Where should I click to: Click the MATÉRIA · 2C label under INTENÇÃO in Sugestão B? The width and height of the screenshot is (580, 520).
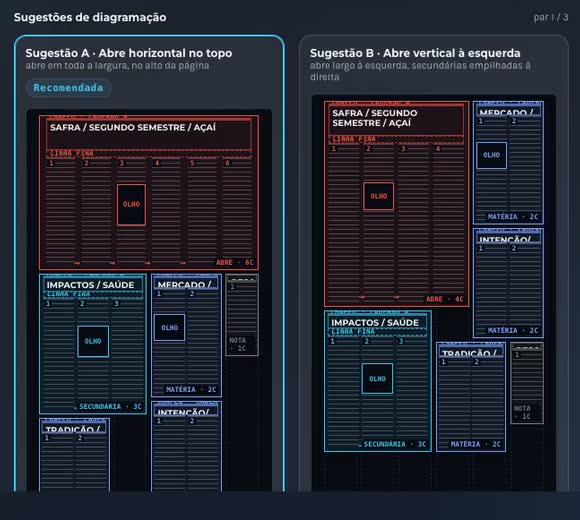[513, 330]
